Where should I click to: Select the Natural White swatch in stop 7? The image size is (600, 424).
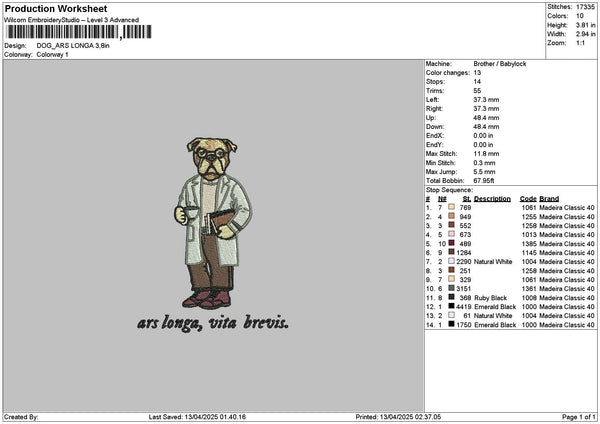click(452, 261)
